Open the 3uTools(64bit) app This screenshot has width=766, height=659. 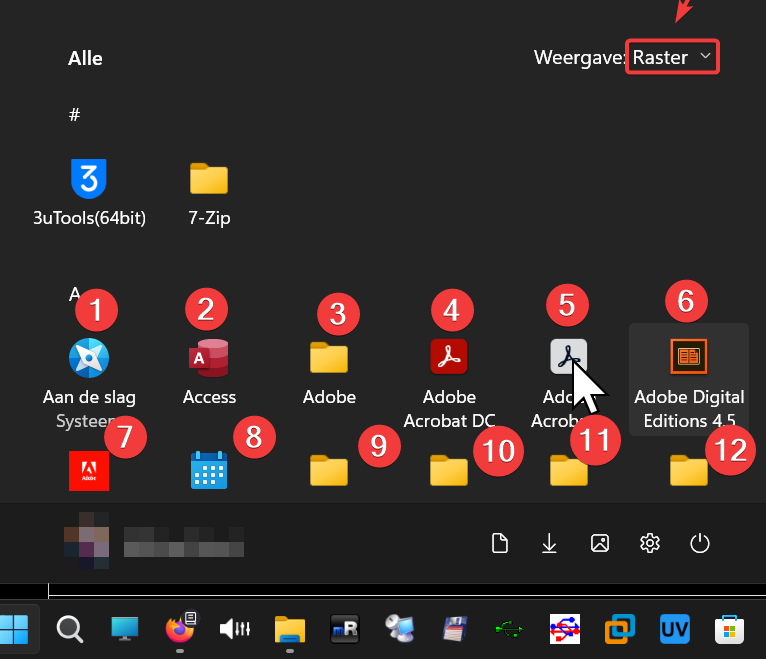pos(89,193)
